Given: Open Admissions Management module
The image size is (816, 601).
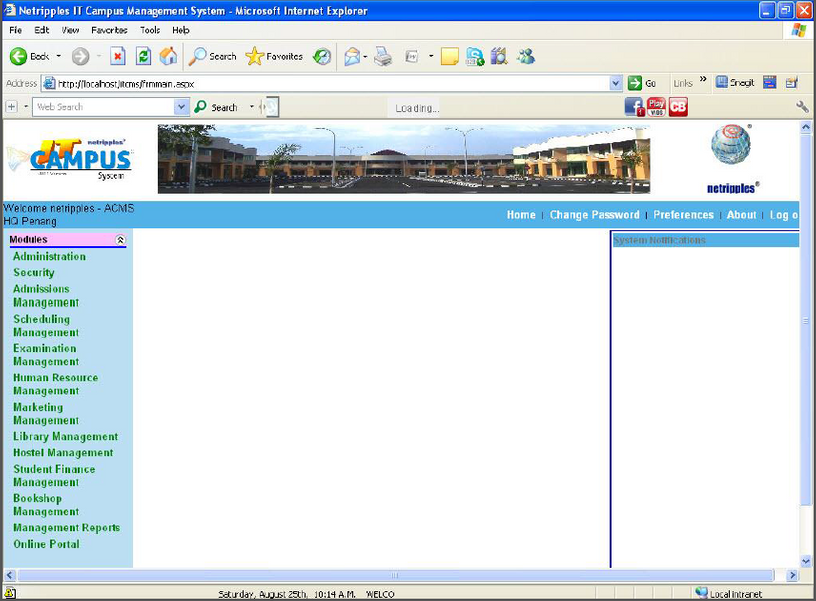Looking at the screenshot, I should click(46, 296).
